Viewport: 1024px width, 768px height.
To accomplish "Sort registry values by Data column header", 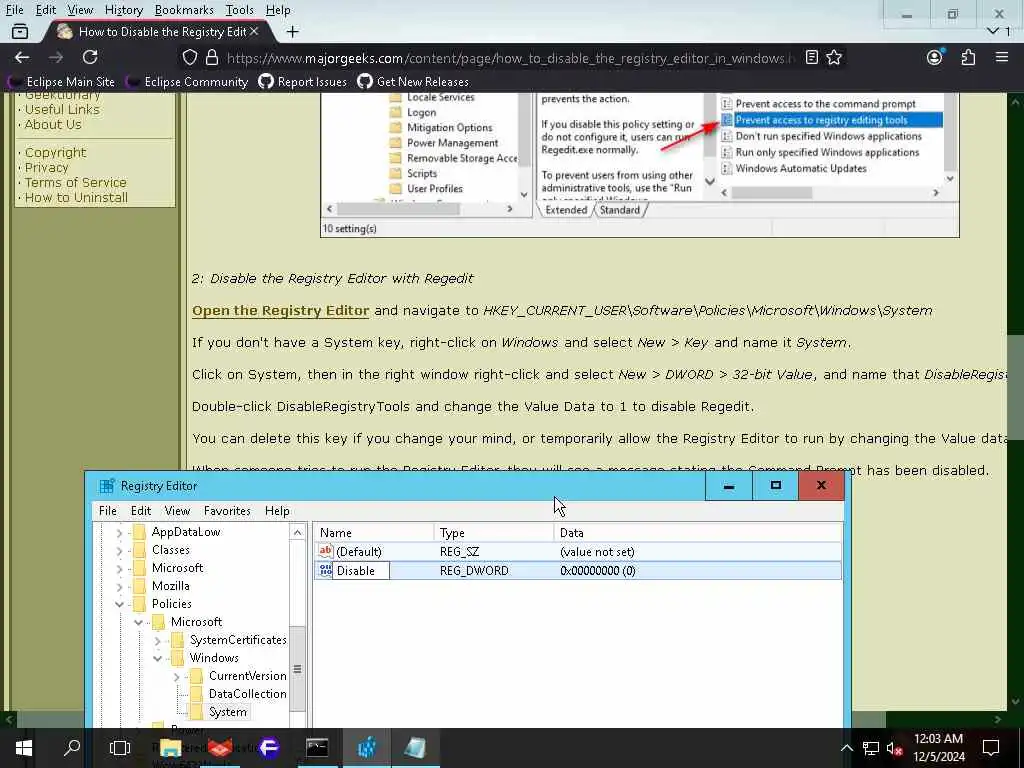I will 697,533.
